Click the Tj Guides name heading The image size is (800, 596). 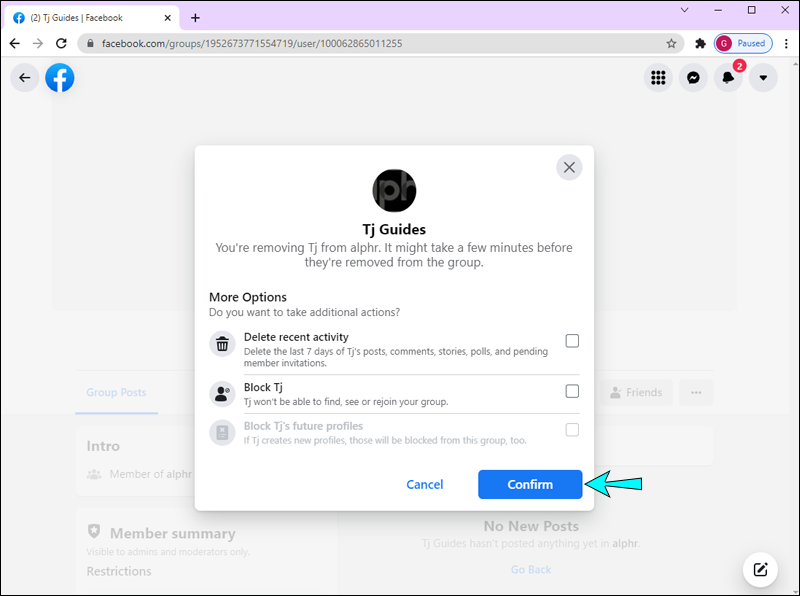[394, 229]
